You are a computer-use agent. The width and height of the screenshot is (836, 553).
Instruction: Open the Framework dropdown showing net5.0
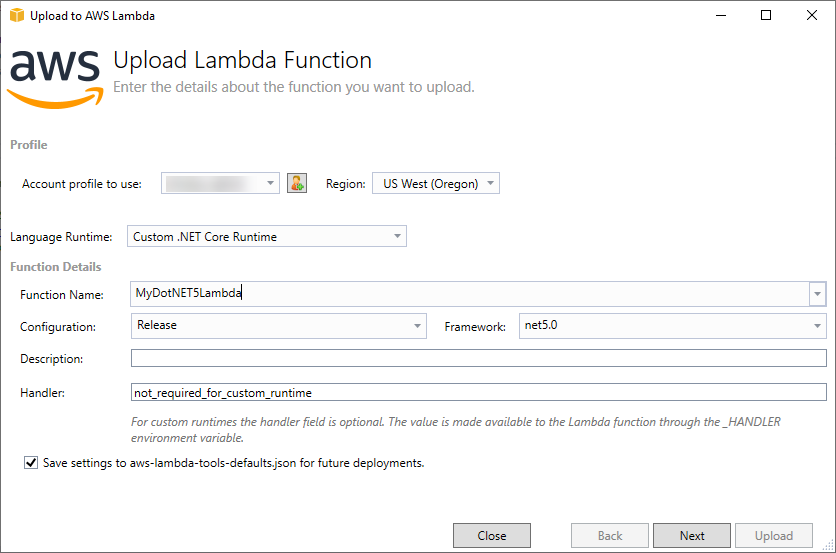tap(673, 326)
